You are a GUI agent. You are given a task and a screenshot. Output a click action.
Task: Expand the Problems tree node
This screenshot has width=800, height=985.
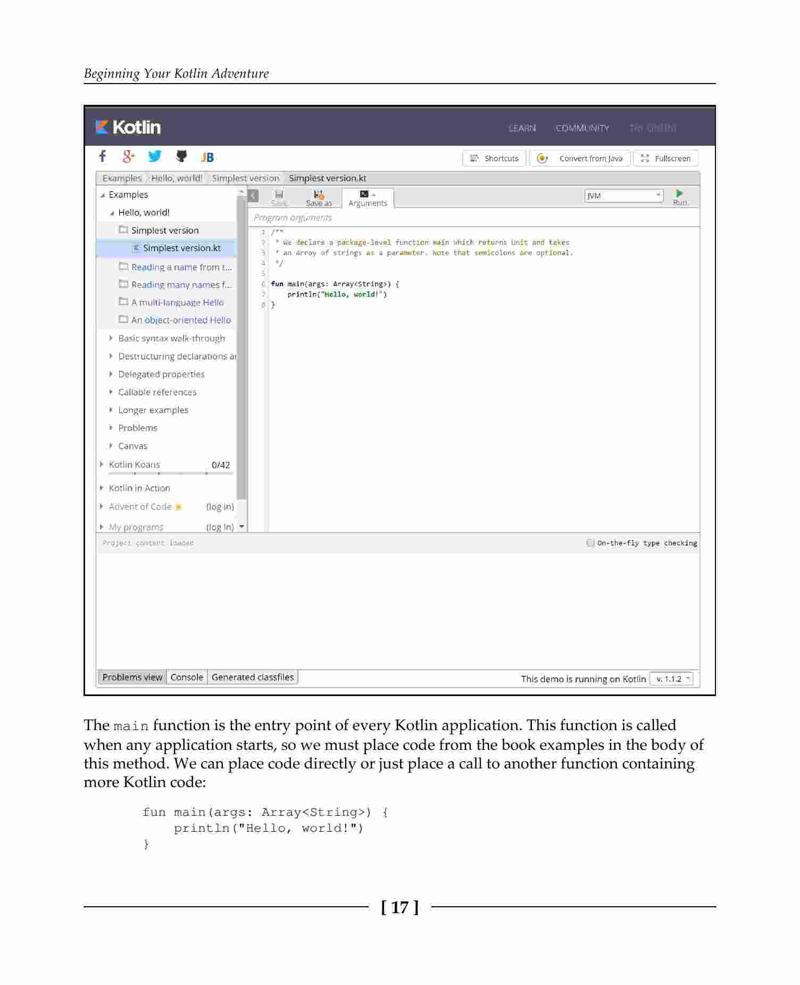coord(111,428)
